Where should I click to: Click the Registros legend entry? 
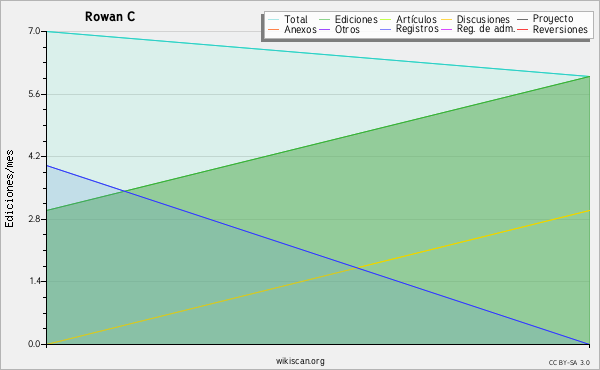coord(409,29)
